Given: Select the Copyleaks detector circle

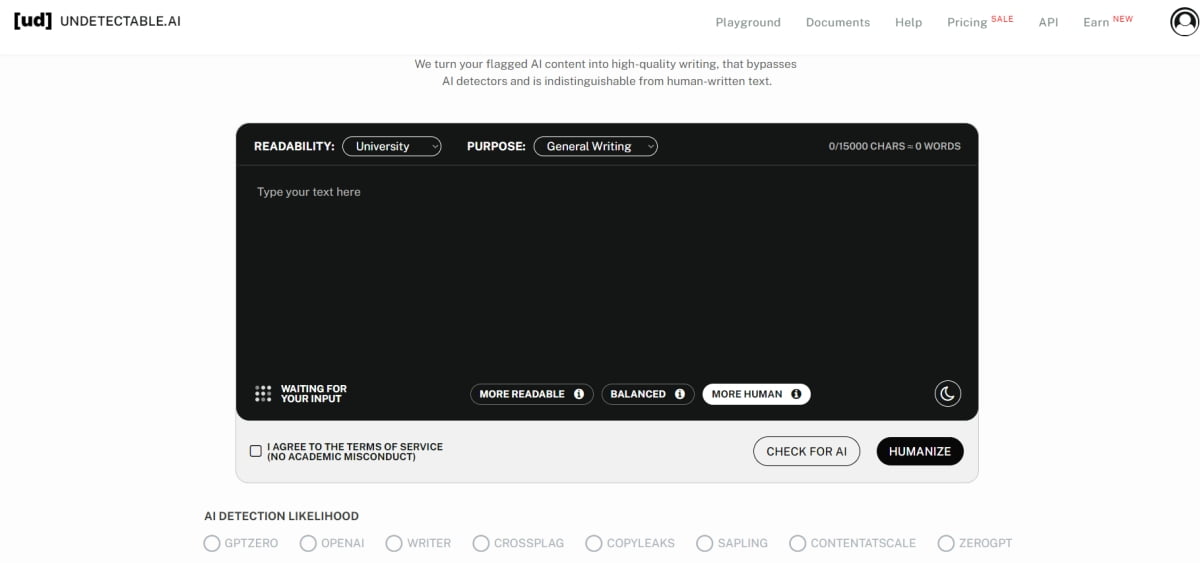Looking at the screenshot, I should coord(594,543).
